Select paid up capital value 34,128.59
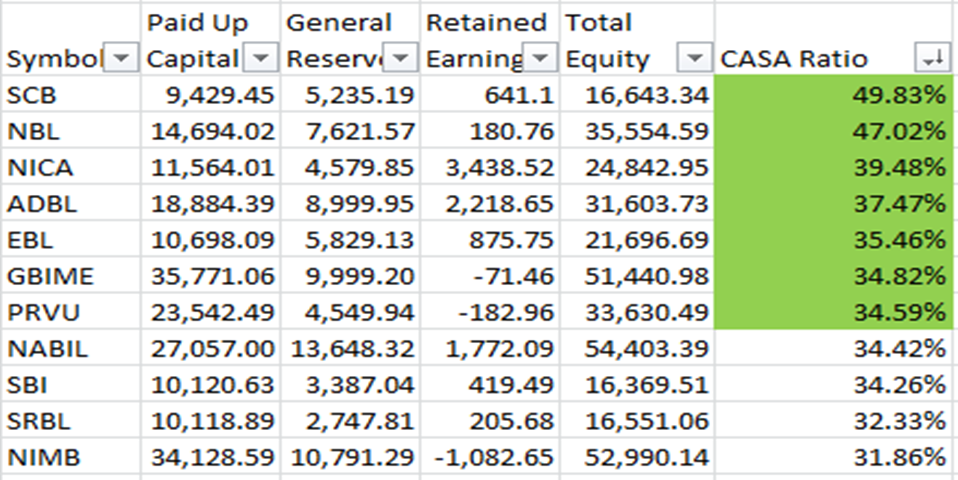Screen dimensions: 958x480 point(211,457)
